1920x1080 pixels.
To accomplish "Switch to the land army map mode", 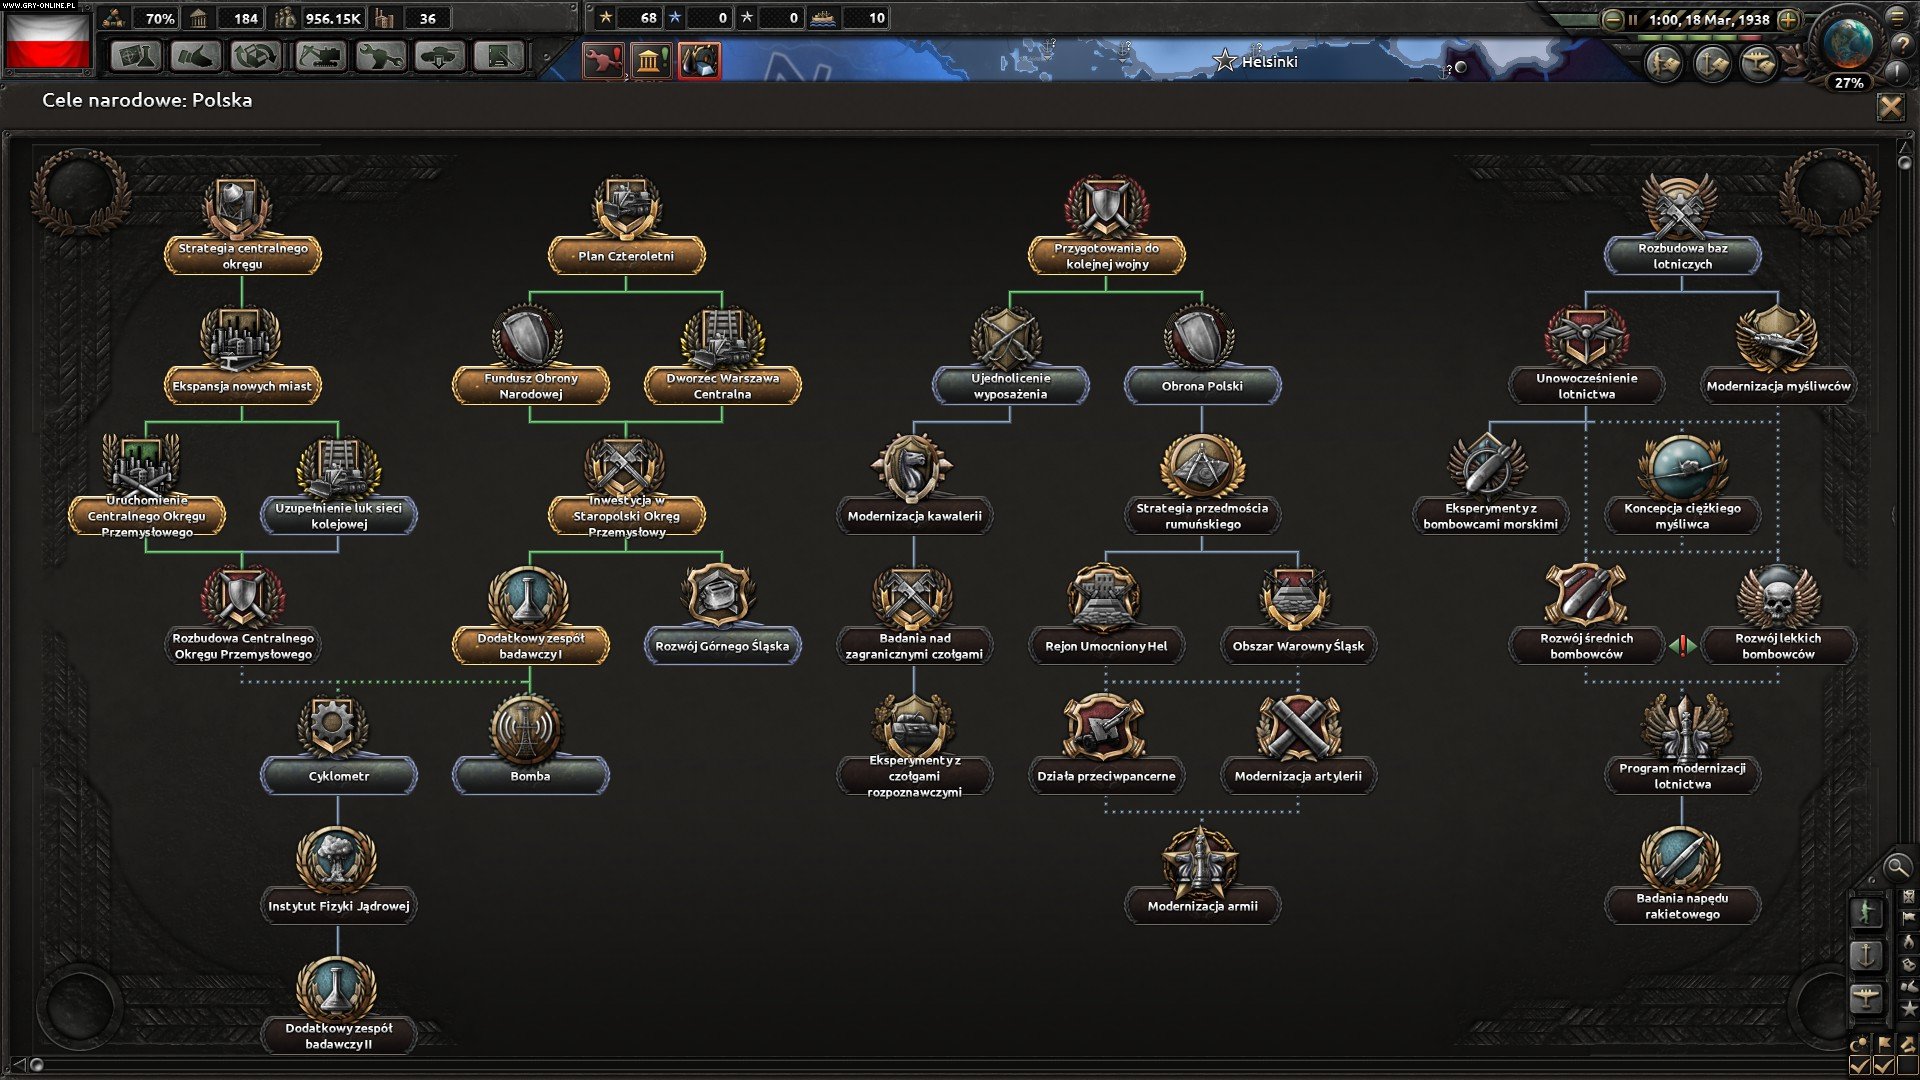I will 1866,912.
